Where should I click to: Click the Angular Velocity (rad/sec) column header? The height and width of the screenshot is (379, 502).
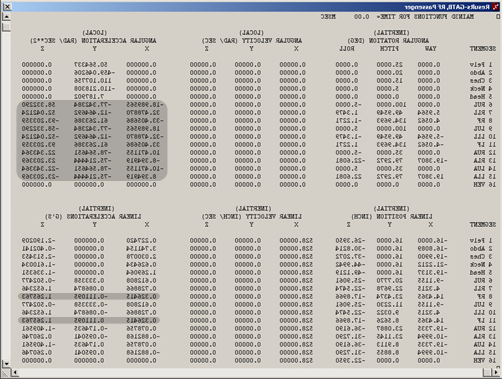tap(252, 41)
